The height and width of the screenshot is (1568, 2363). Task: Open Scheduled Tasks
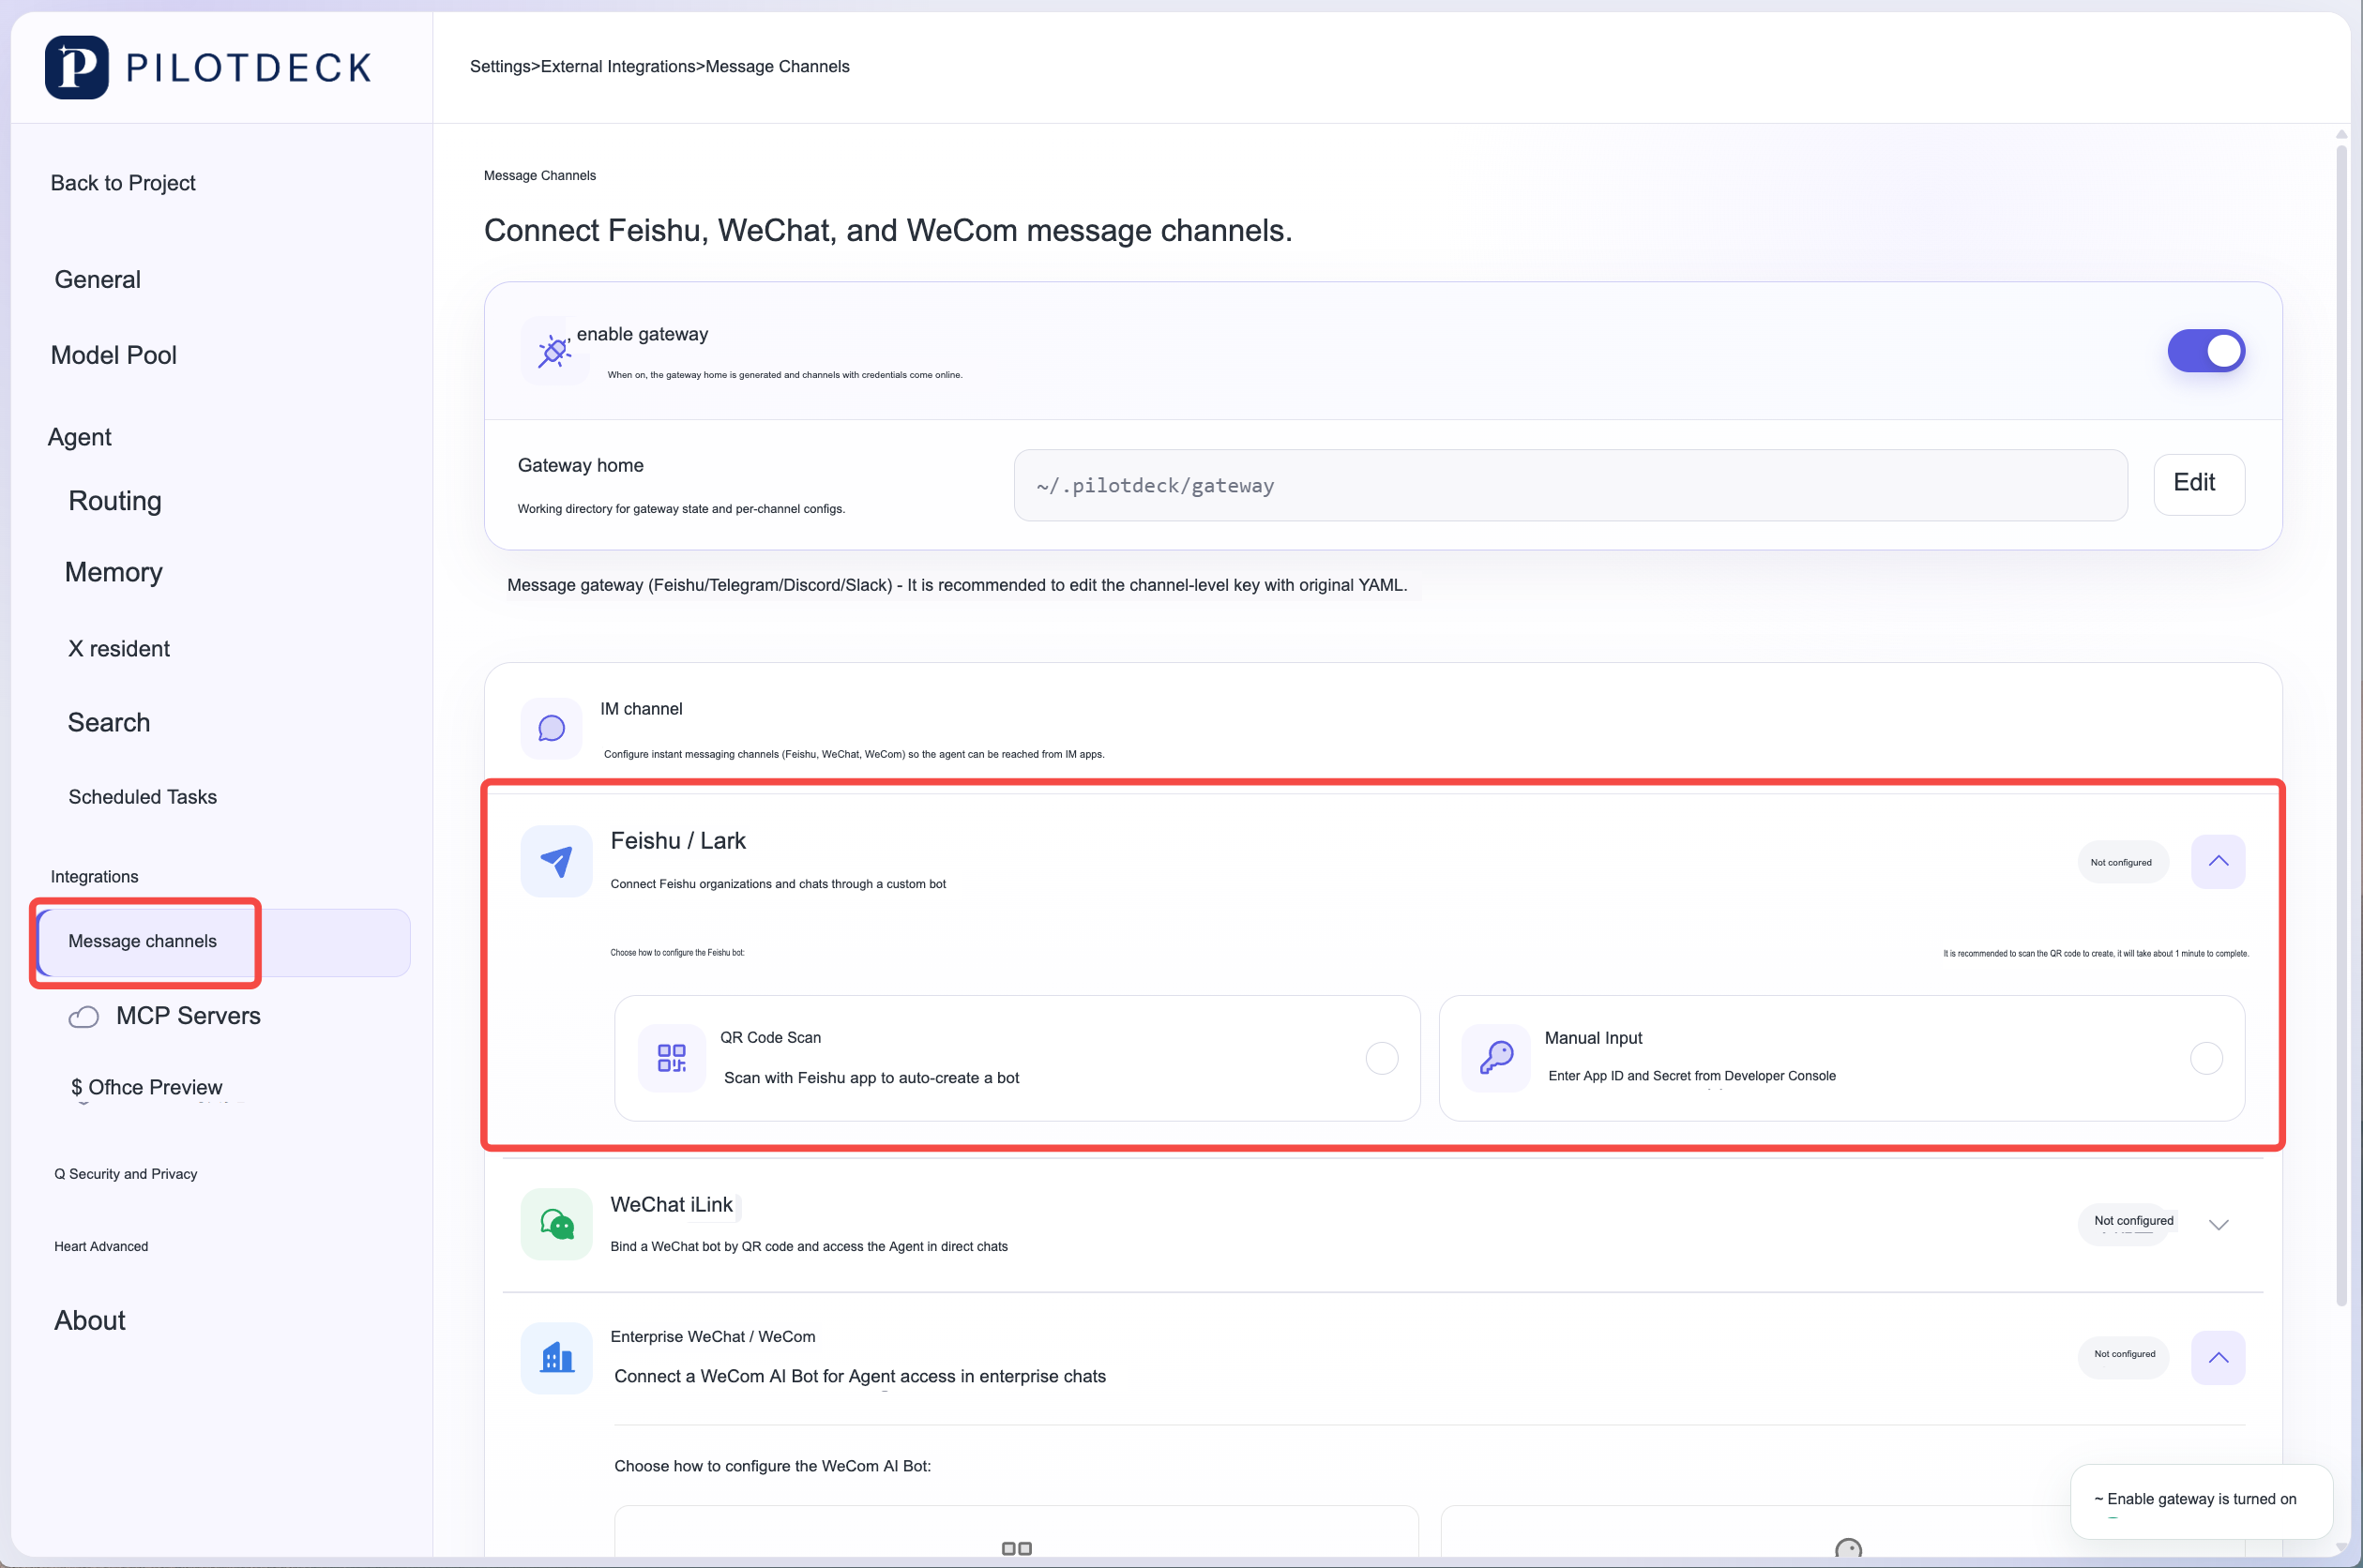[142, 797]
